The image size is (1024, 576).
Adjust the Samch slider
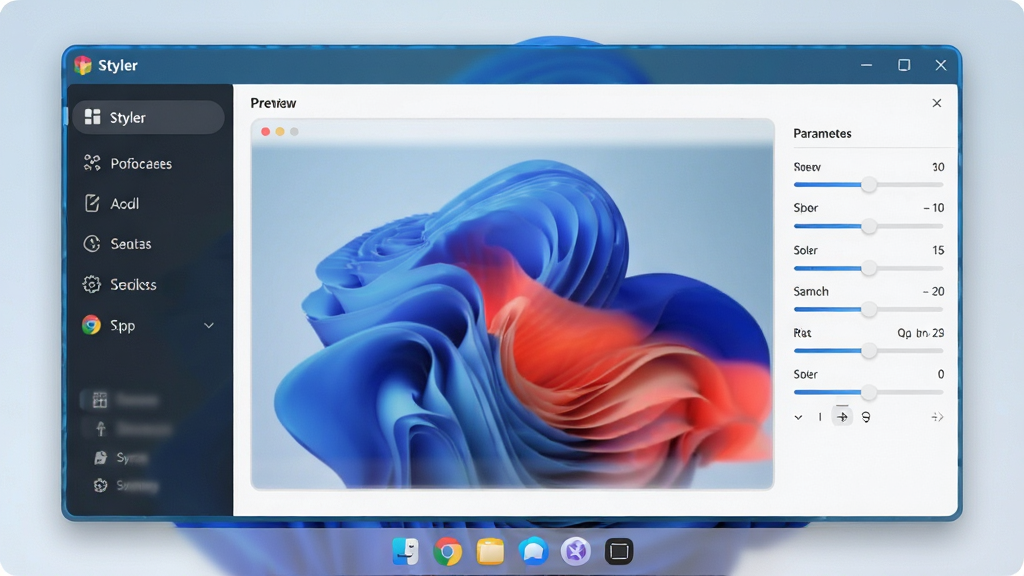tap(869, 310)
